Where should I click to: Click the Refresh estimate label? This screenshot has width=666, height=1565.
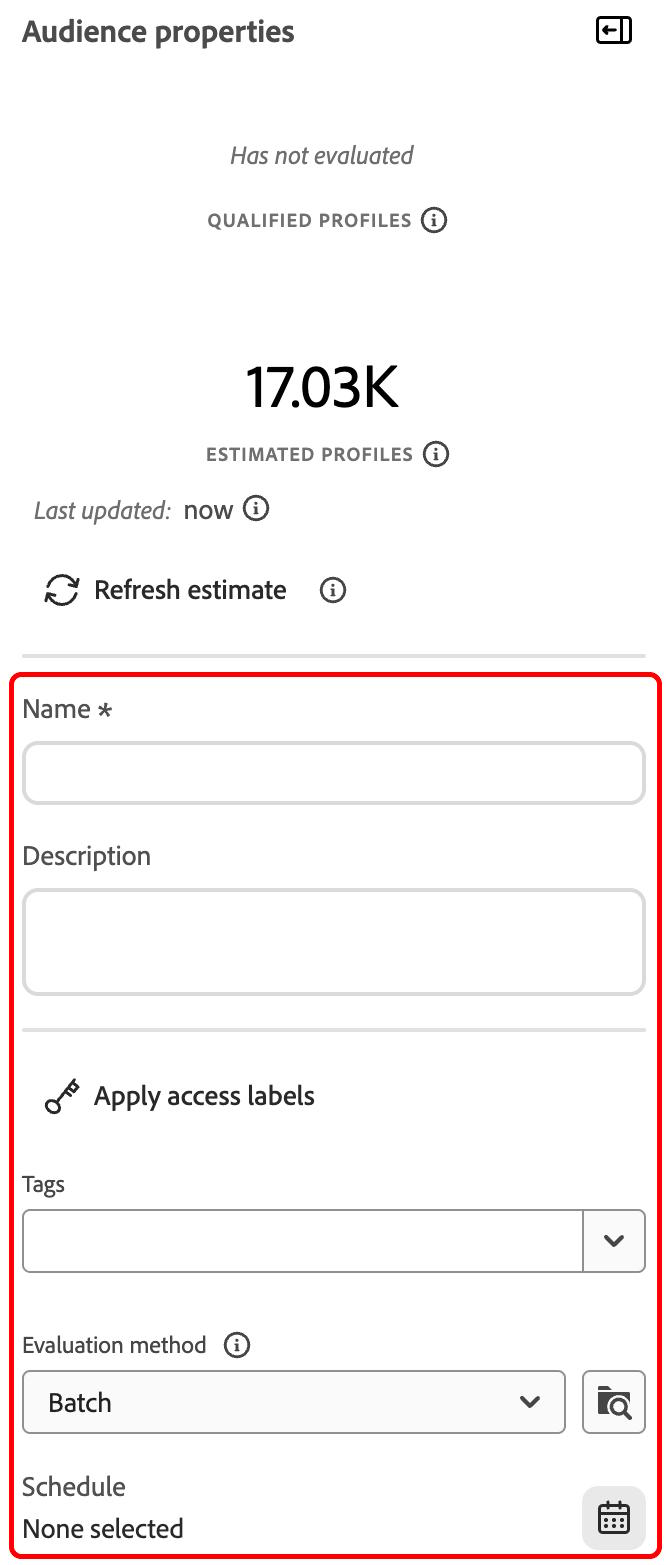point(190,590)
